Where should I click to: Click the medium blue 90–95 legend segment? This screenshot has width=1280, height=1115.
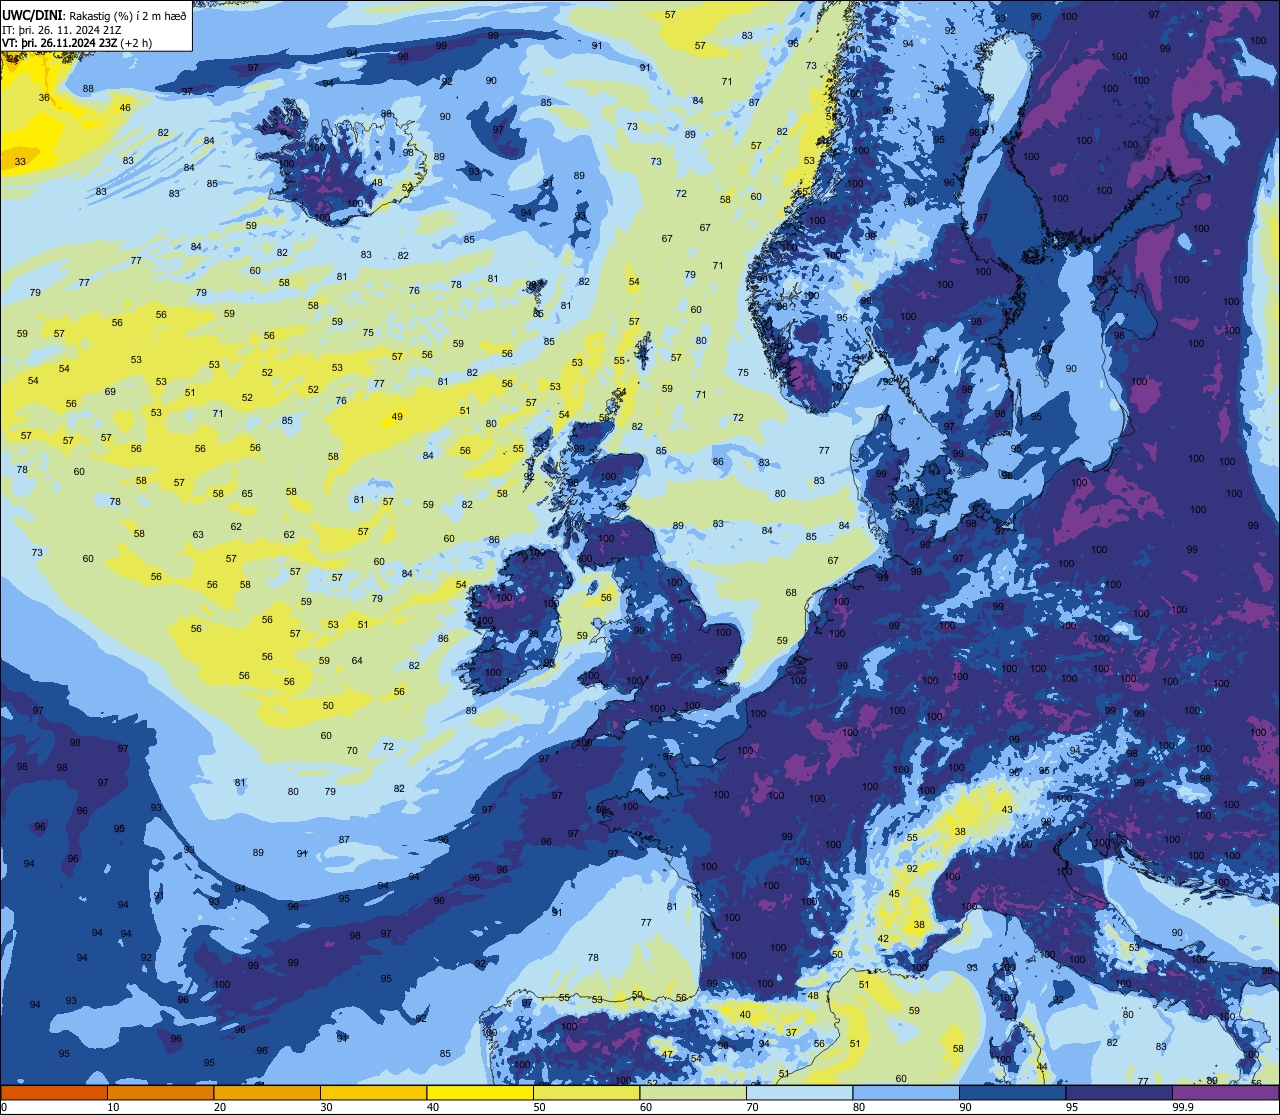(1012, 1092)
